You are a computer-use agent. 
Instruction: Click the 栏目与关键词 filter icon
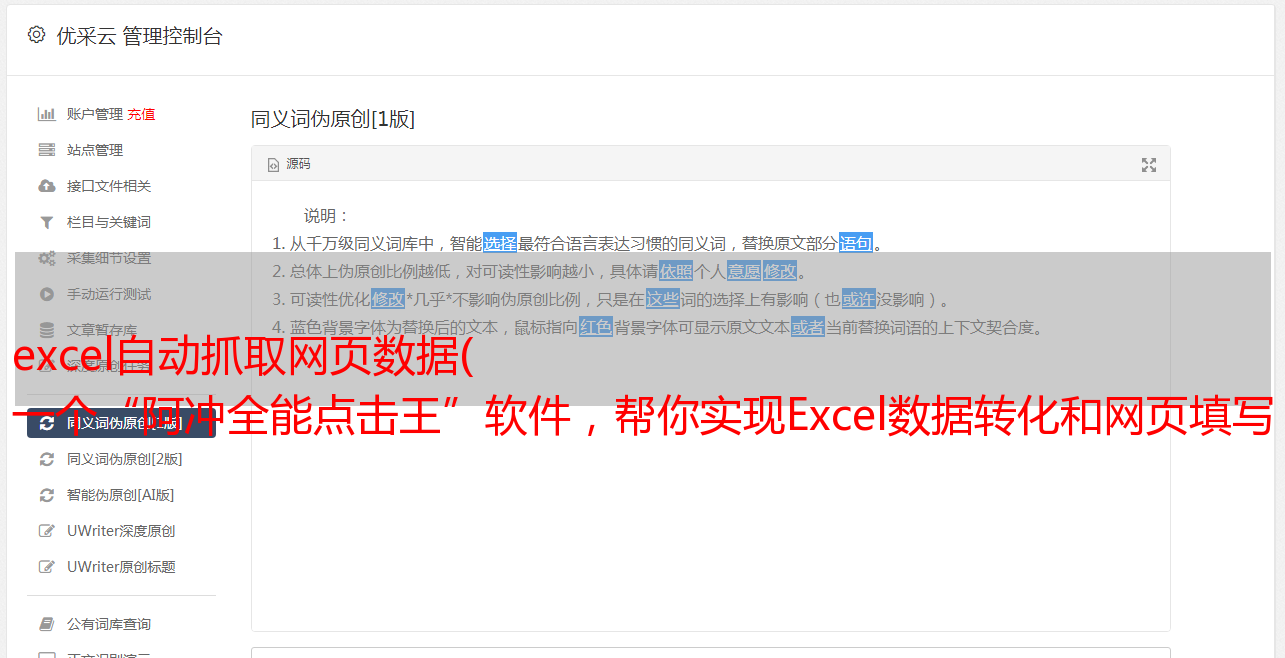point(46,222)
